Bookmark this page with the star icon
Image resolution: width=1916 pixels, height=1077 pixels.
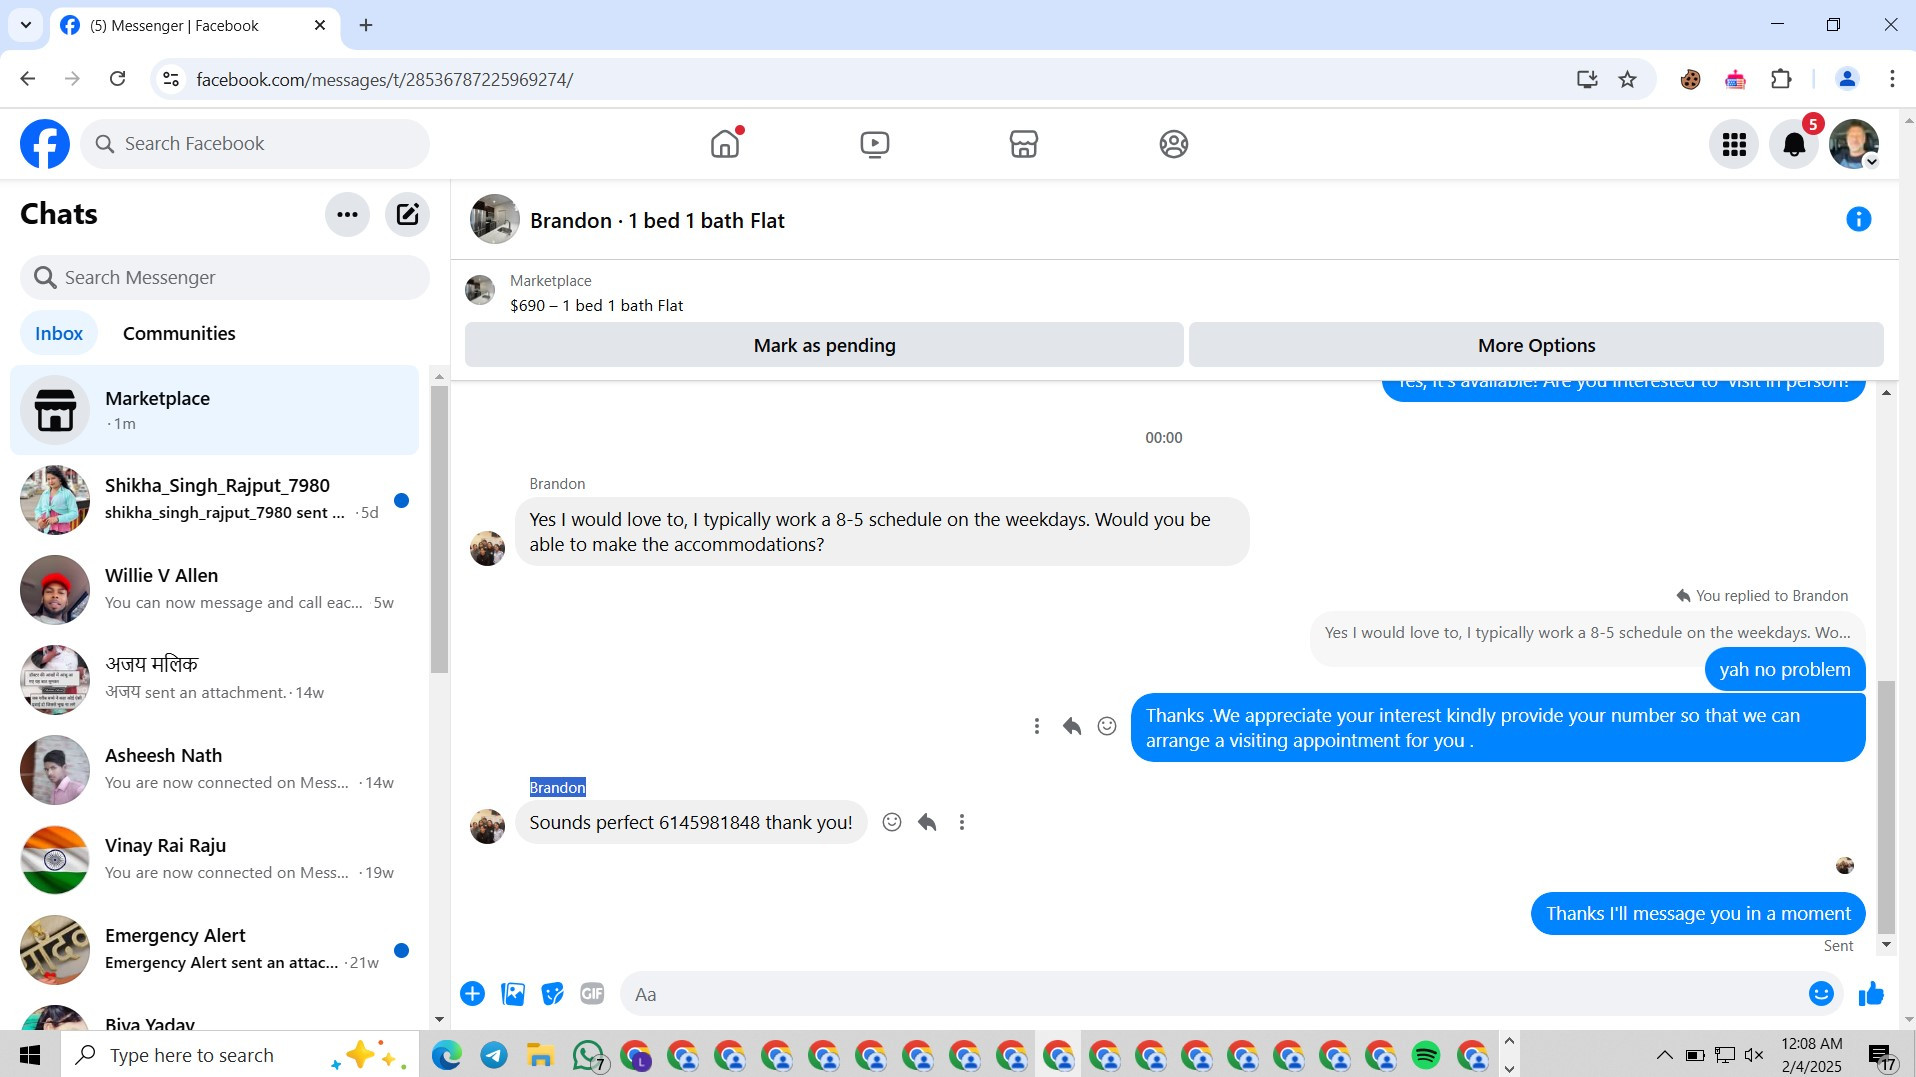point(1628,79)
